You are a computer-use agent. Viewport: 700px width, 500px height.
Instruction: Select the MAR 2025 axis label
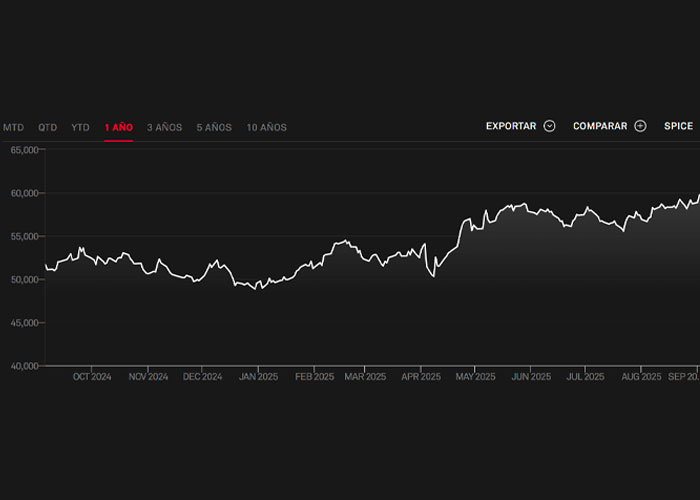[x=365, y=377]
